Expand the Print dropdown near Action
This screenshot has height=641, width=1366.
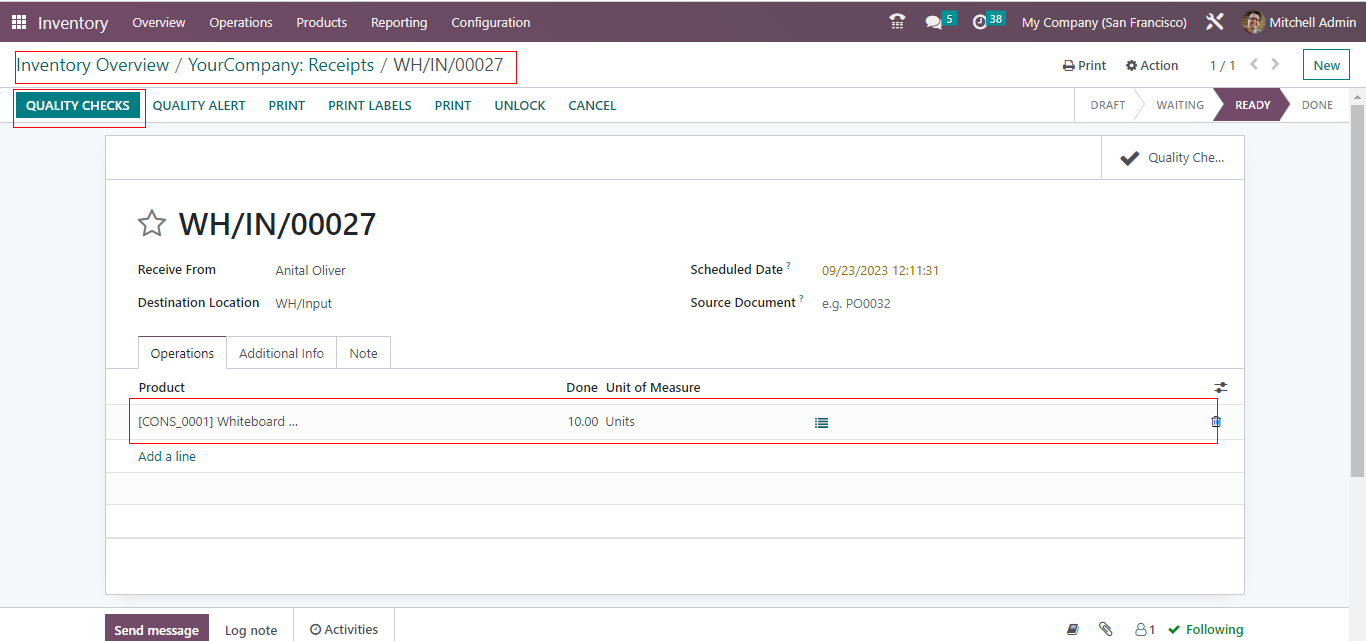click(1084, 65)
